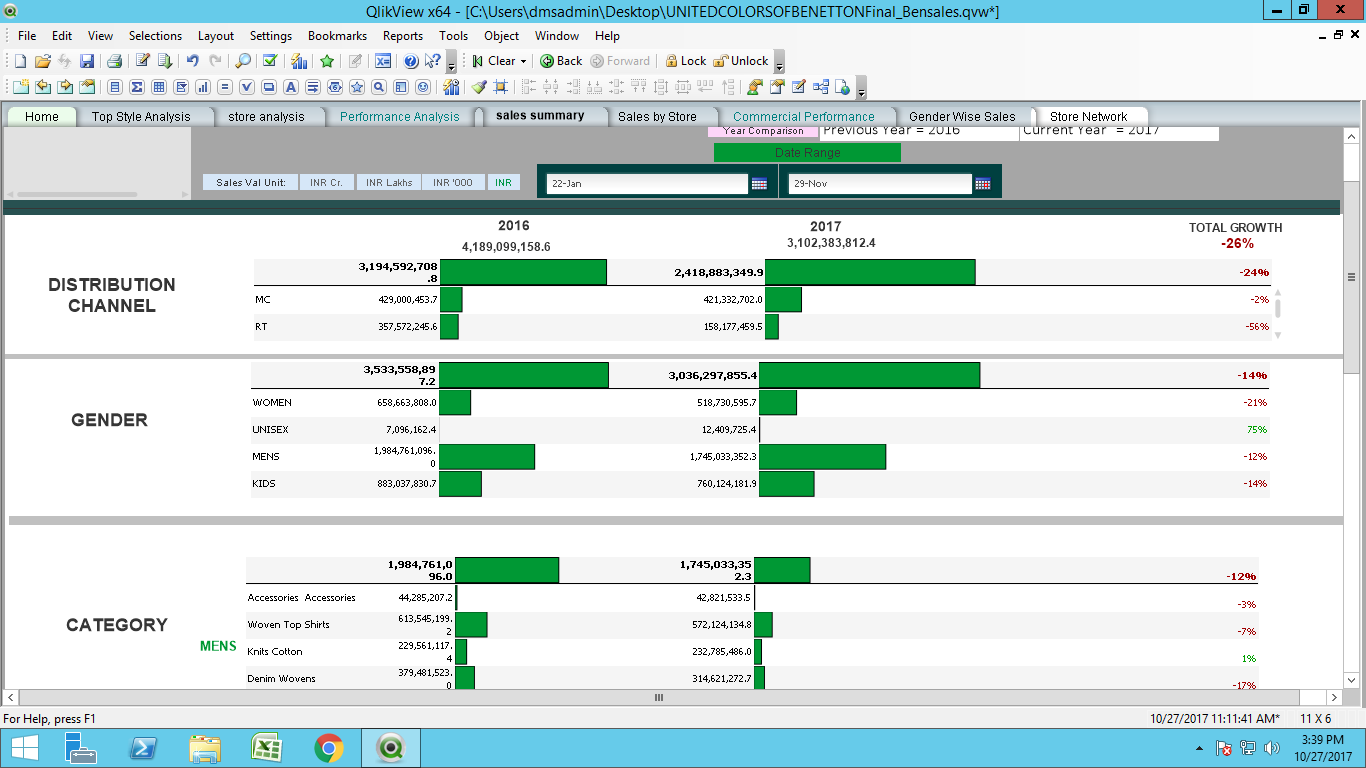Switch to Gender Wise Sales tab

[962, 116]
